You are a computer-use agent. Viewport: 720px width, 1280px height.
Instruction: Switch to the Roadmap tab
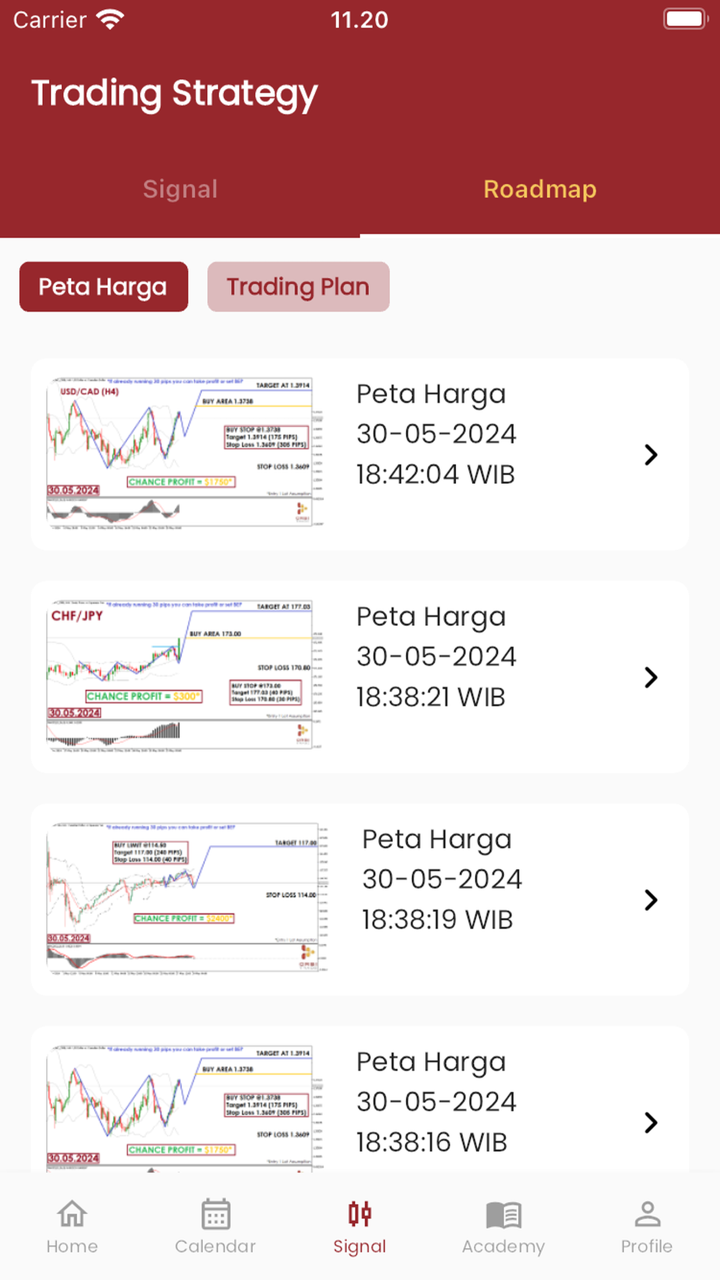540,189
